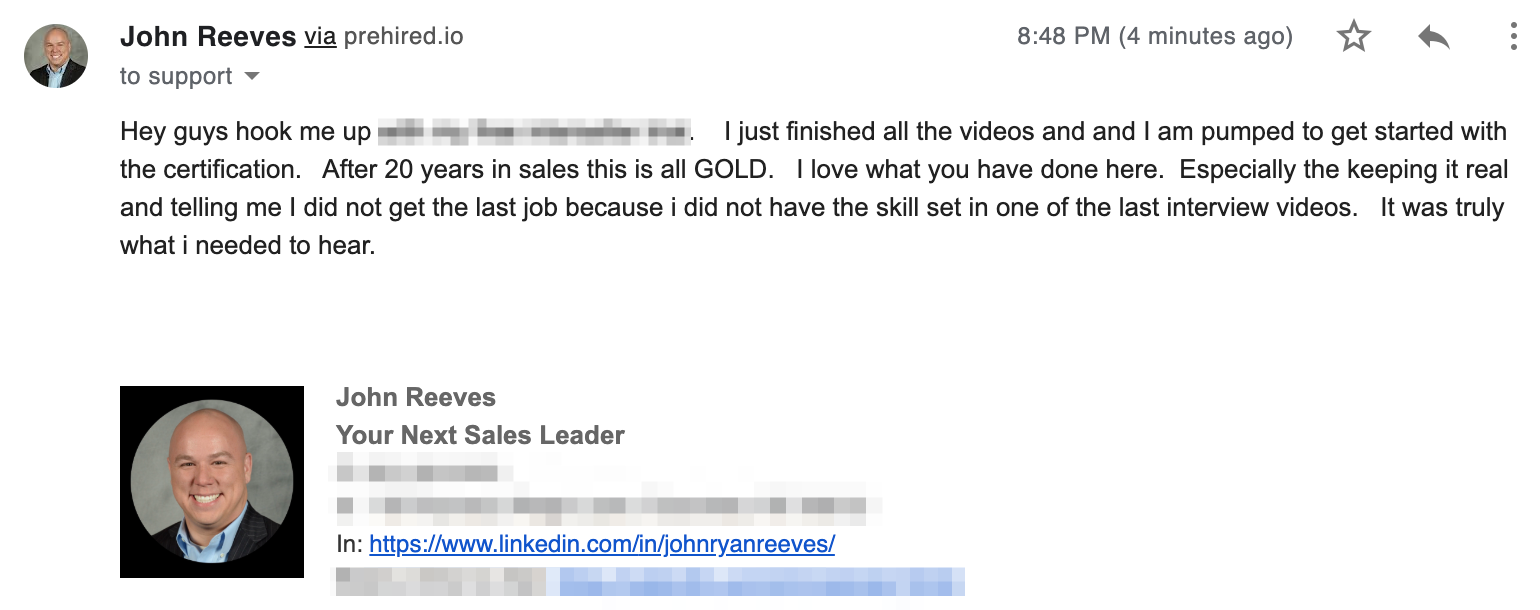Click the blurred blue link below LinkedIn URL
Screen dimensions: 1540x610
[760, 581]
